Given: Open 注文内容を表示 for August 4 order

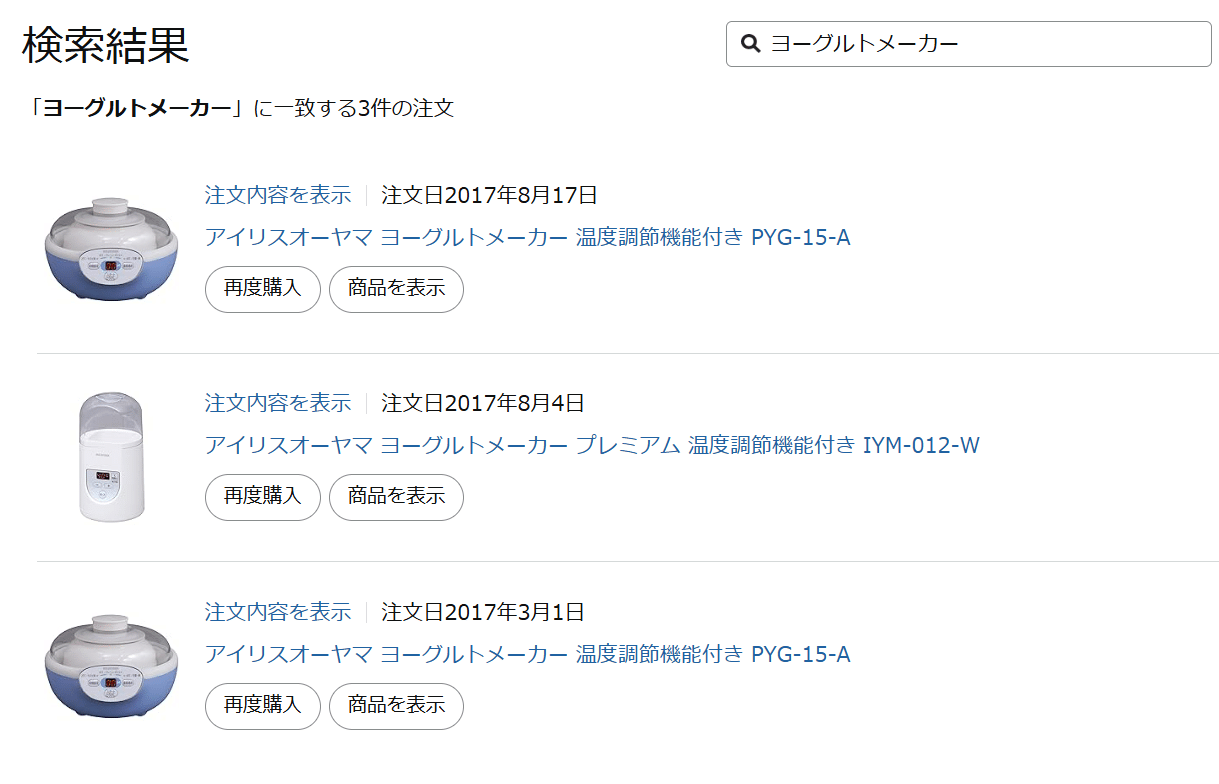Looking at the screenshot, I should click(278, 402).
